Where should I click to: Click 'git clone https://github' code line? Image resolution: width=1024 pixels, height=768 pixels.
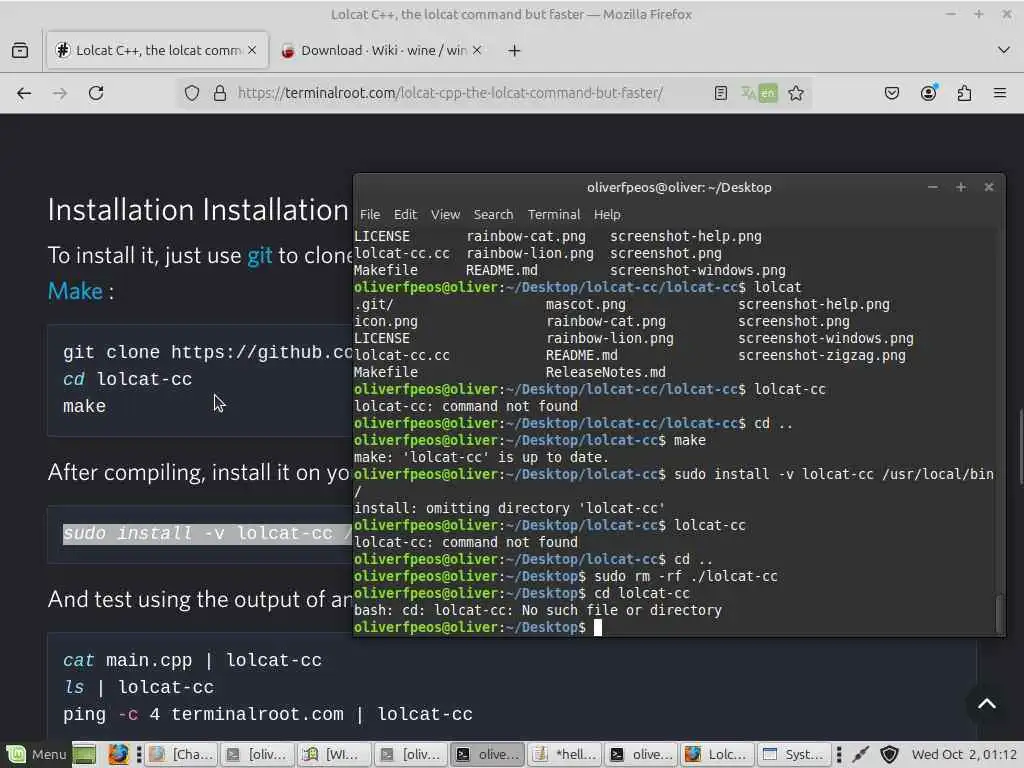[x=208, y=352]
